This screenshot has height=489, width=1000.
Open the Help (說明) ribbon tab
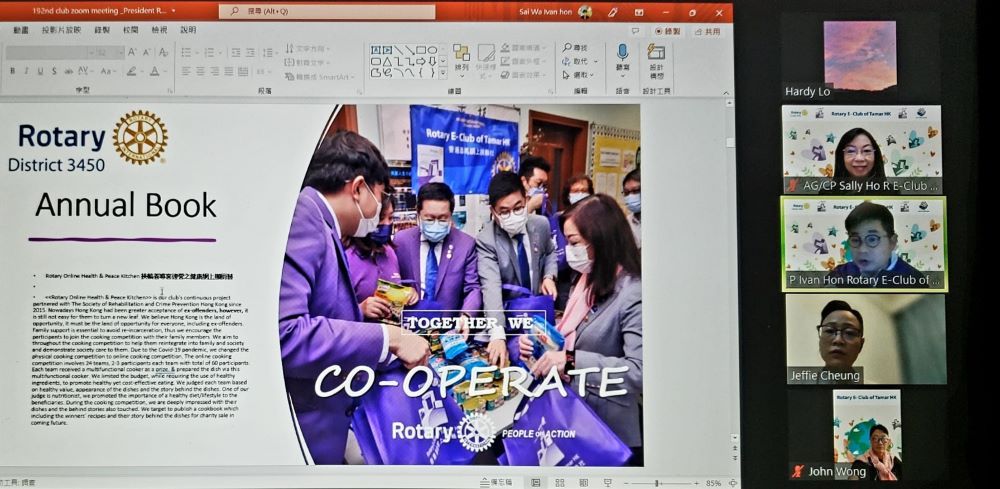pos(188,30)
